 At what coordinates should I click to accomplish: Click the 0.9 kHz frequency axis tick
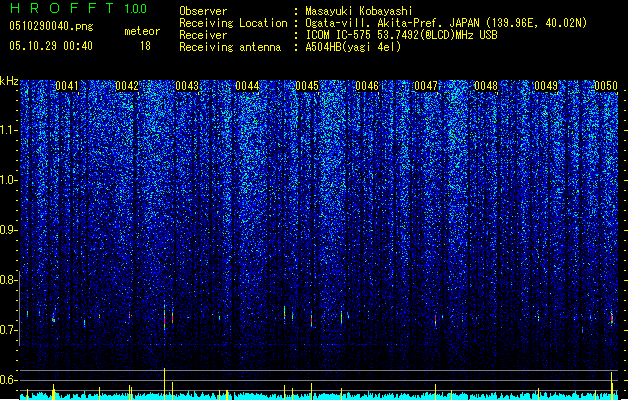point(9,230)
